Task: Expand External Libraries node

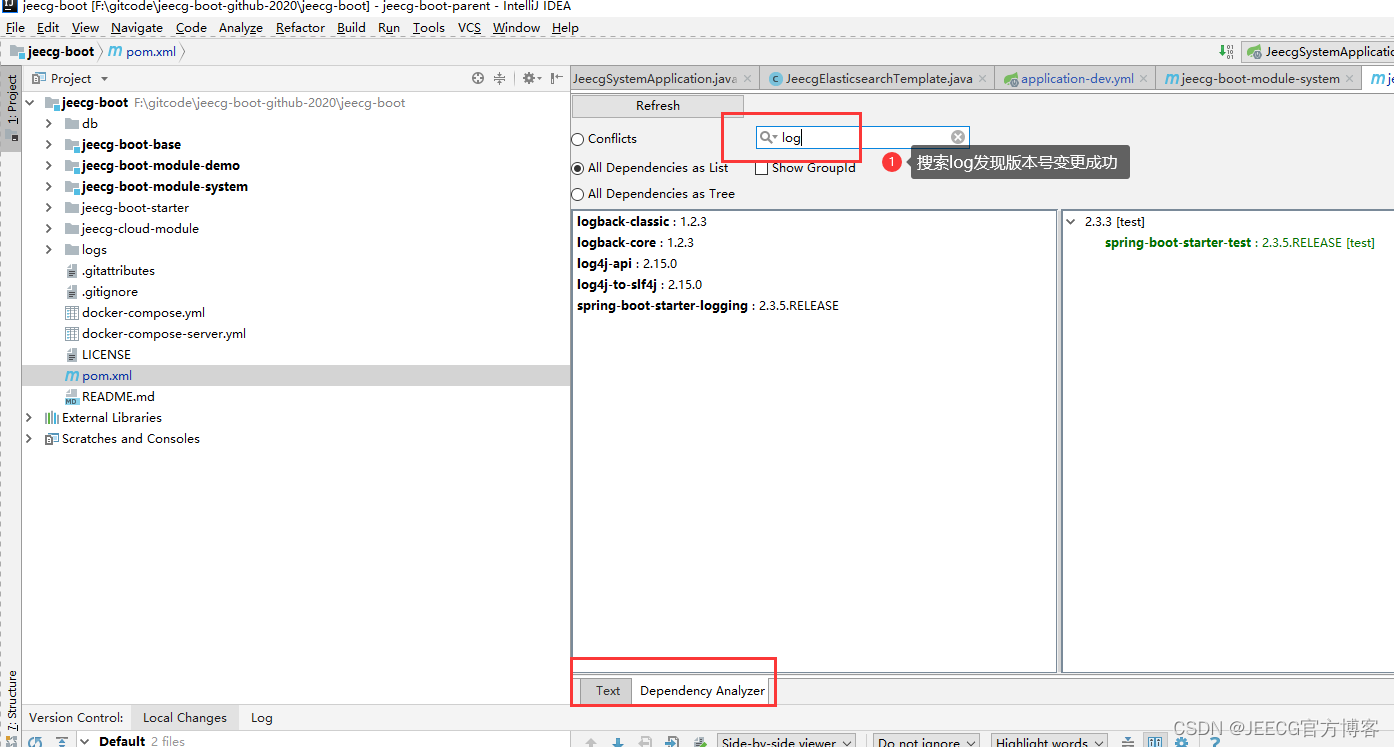Action: point(29,418)
